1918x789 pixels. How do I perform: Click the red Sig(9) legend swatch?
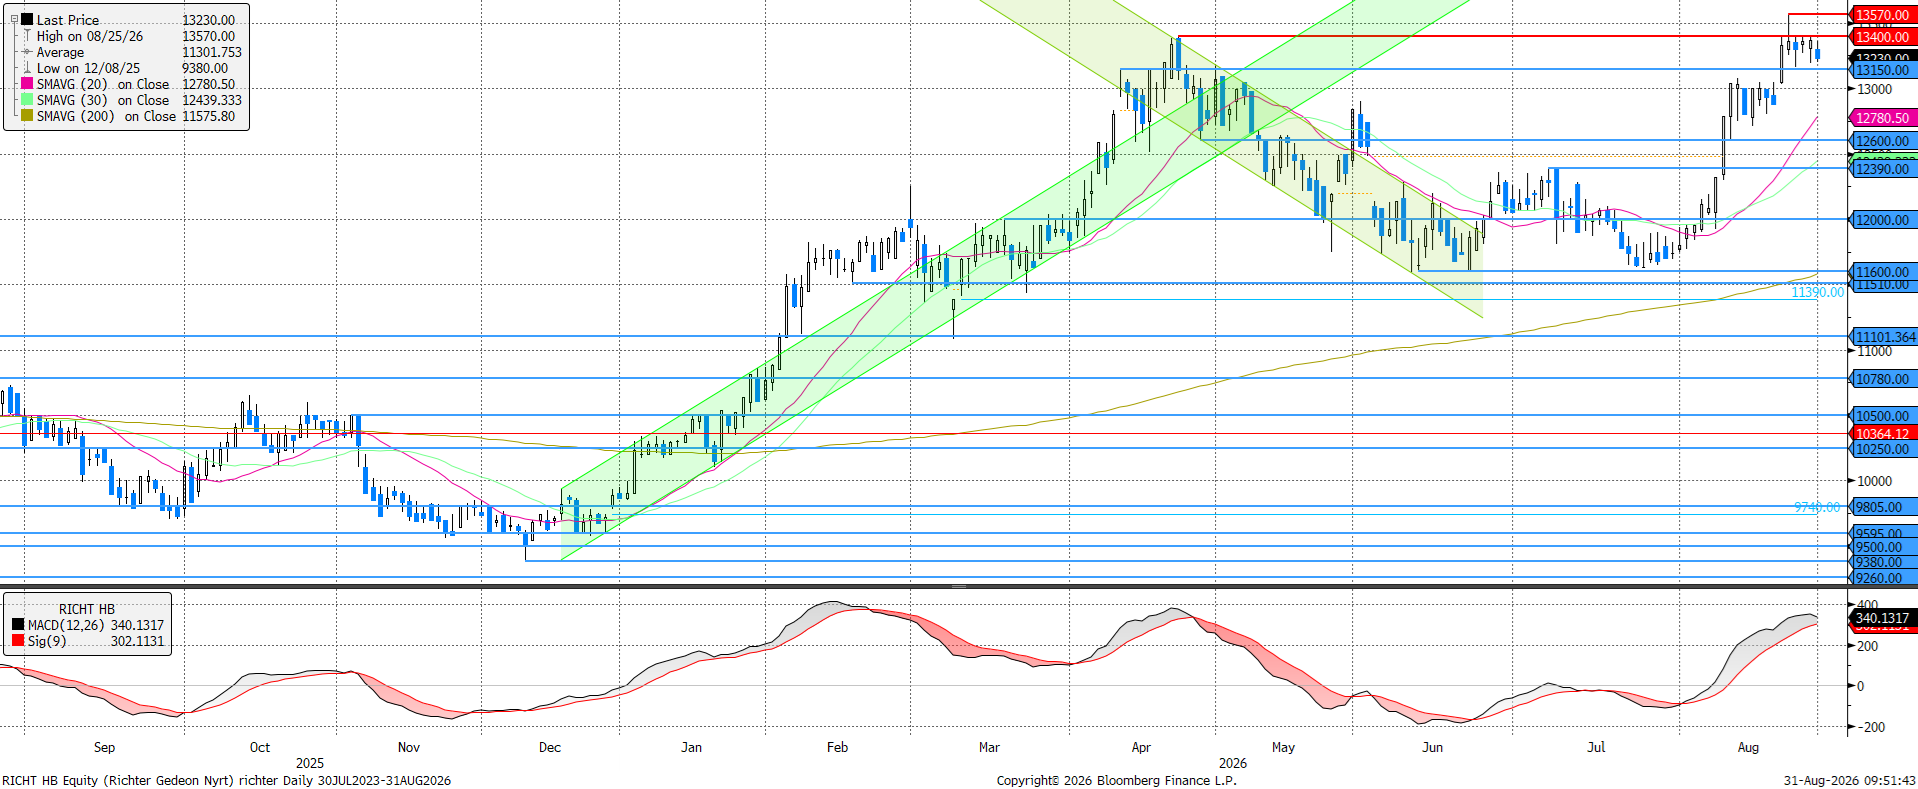(18, 641)
